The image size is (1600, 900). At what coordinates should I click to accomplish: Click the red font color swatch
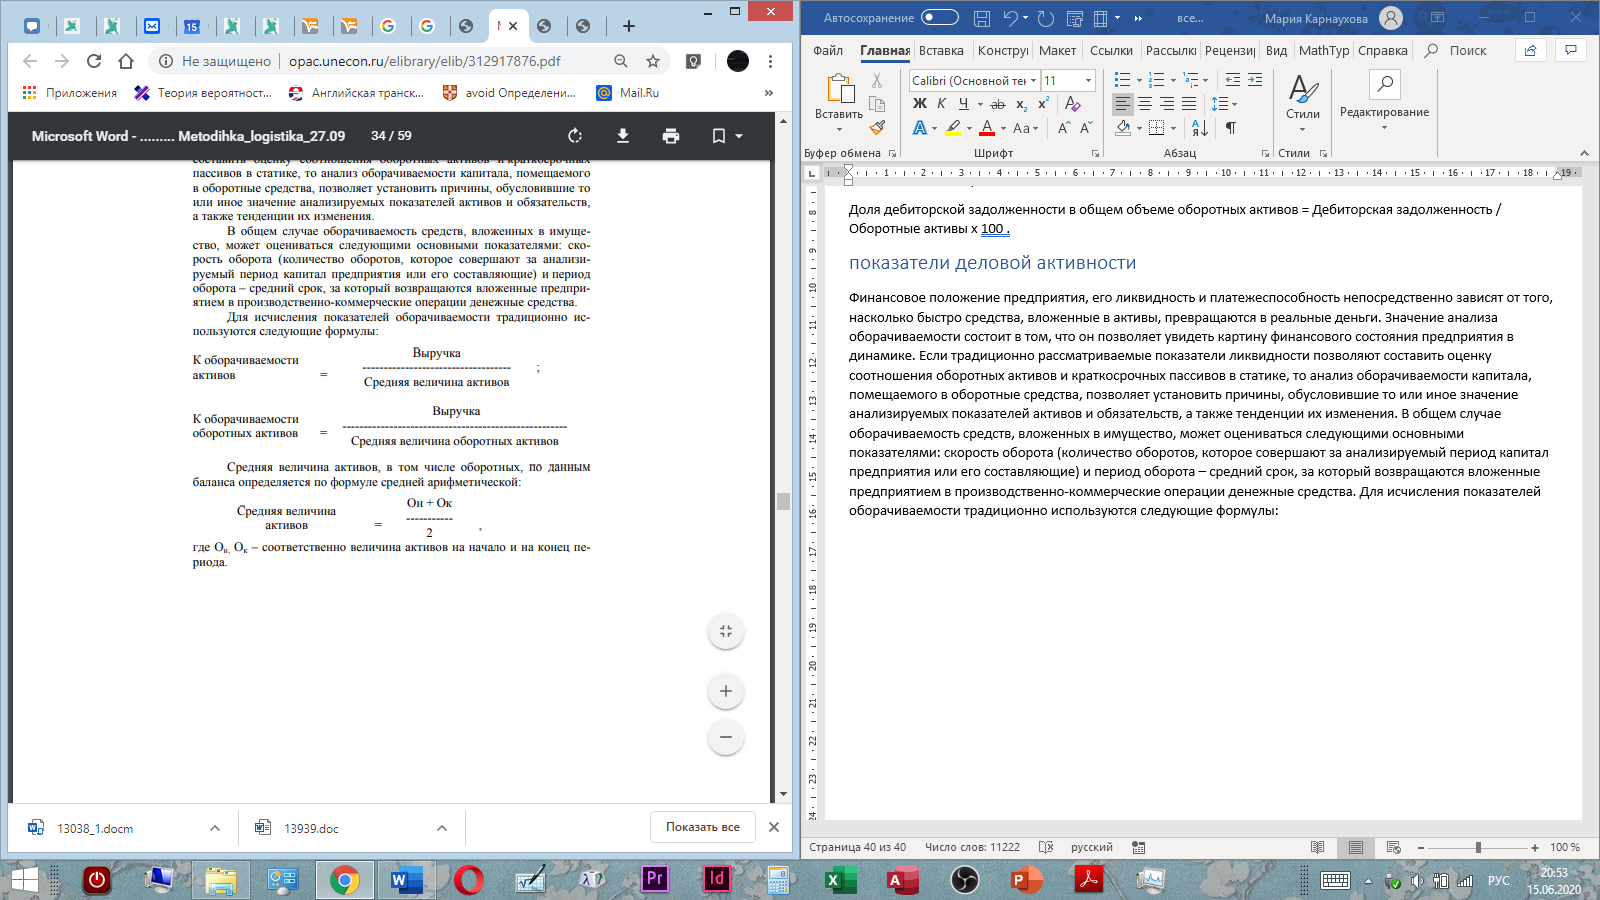pos(987,128)
